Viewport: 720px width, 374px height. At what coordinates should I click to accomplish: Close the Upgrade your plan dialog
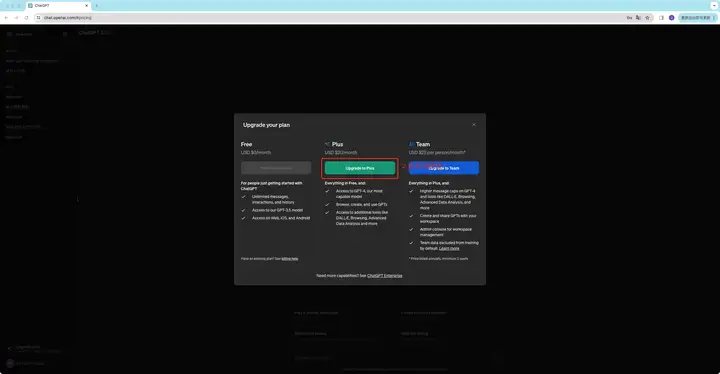(x=474, y=125)
